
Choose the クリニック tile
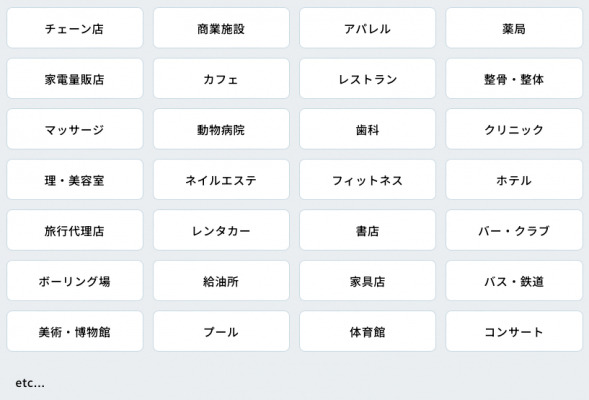click(x=514, y=129)
